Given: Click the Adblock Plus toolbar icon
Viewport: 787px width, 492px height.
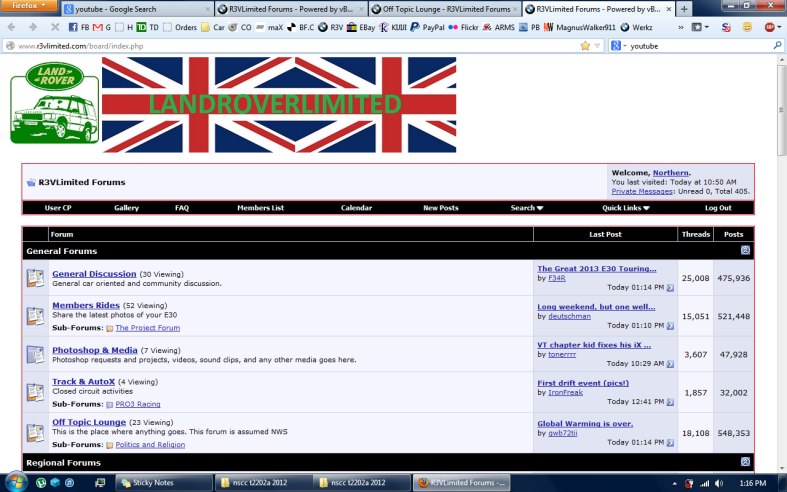Looking at the screenshot, I should (769, 27).
